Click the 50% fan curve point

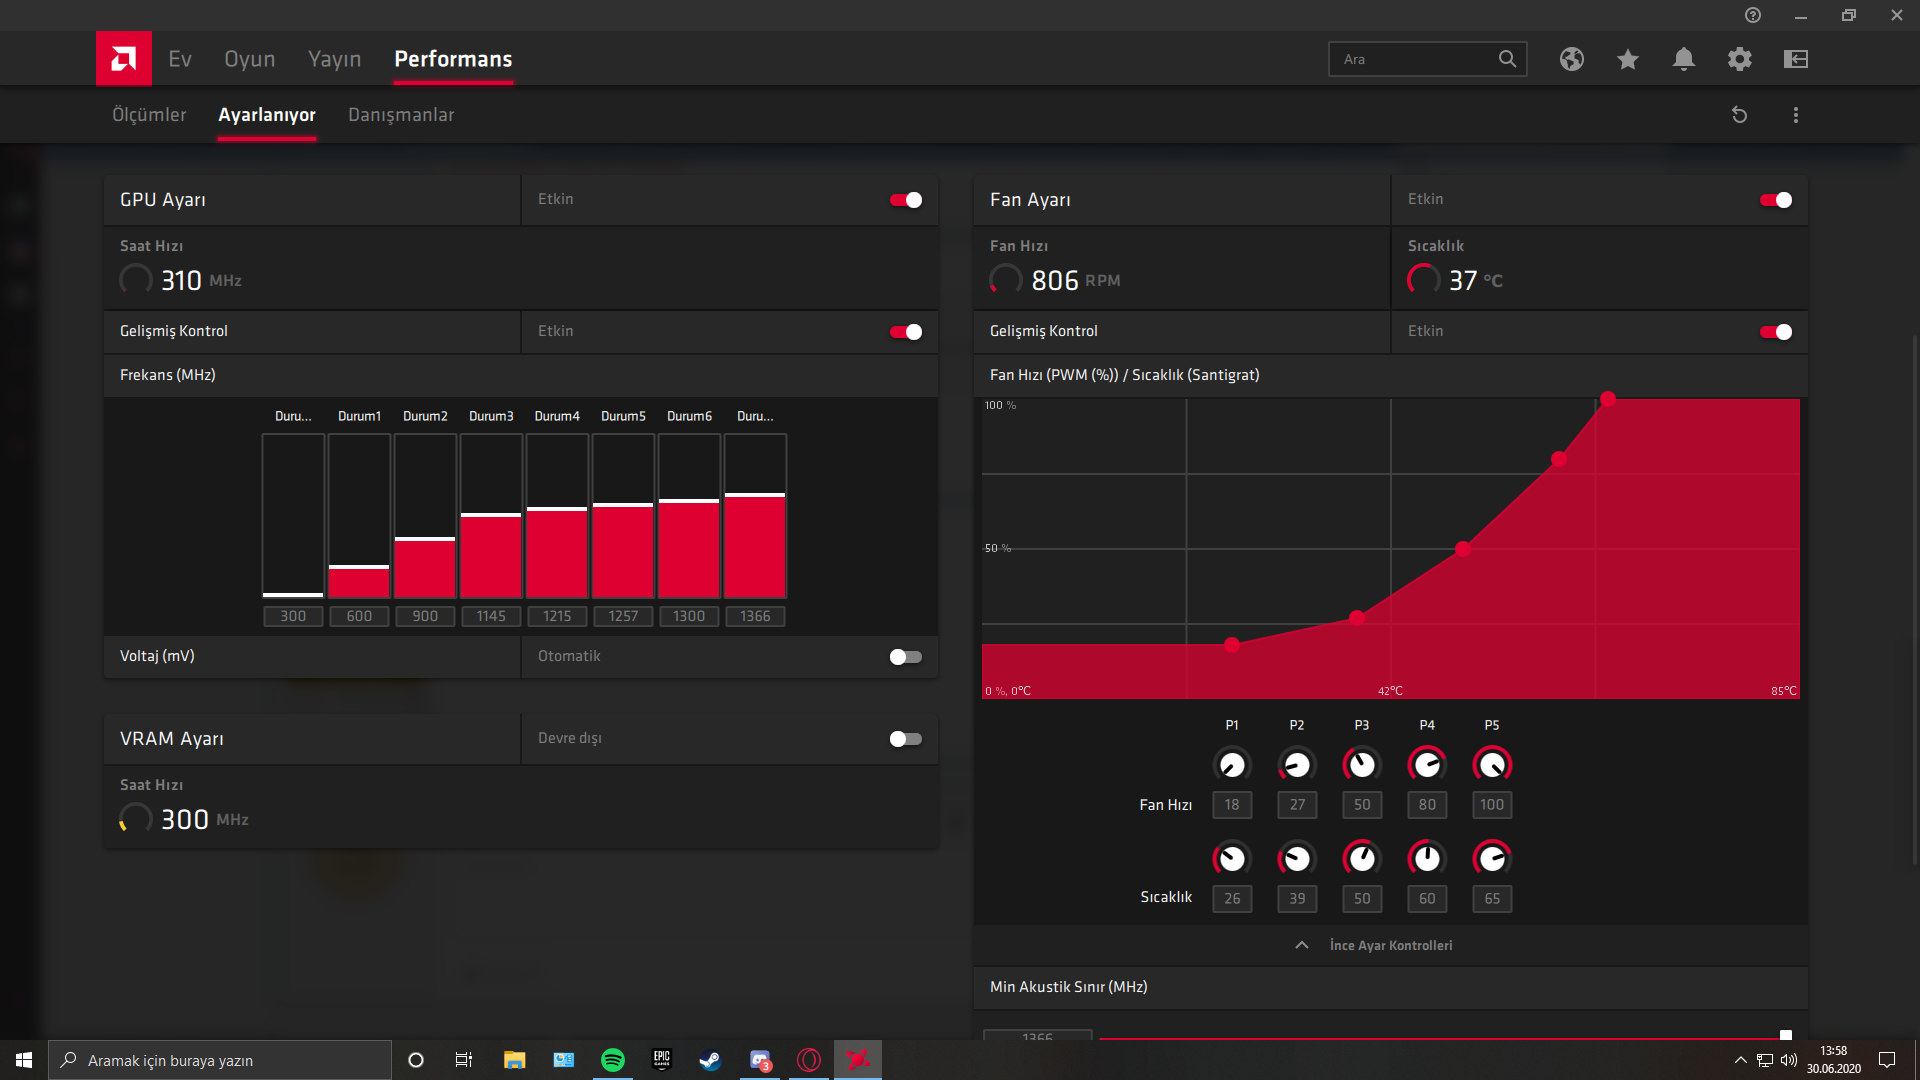(1463, 549)
